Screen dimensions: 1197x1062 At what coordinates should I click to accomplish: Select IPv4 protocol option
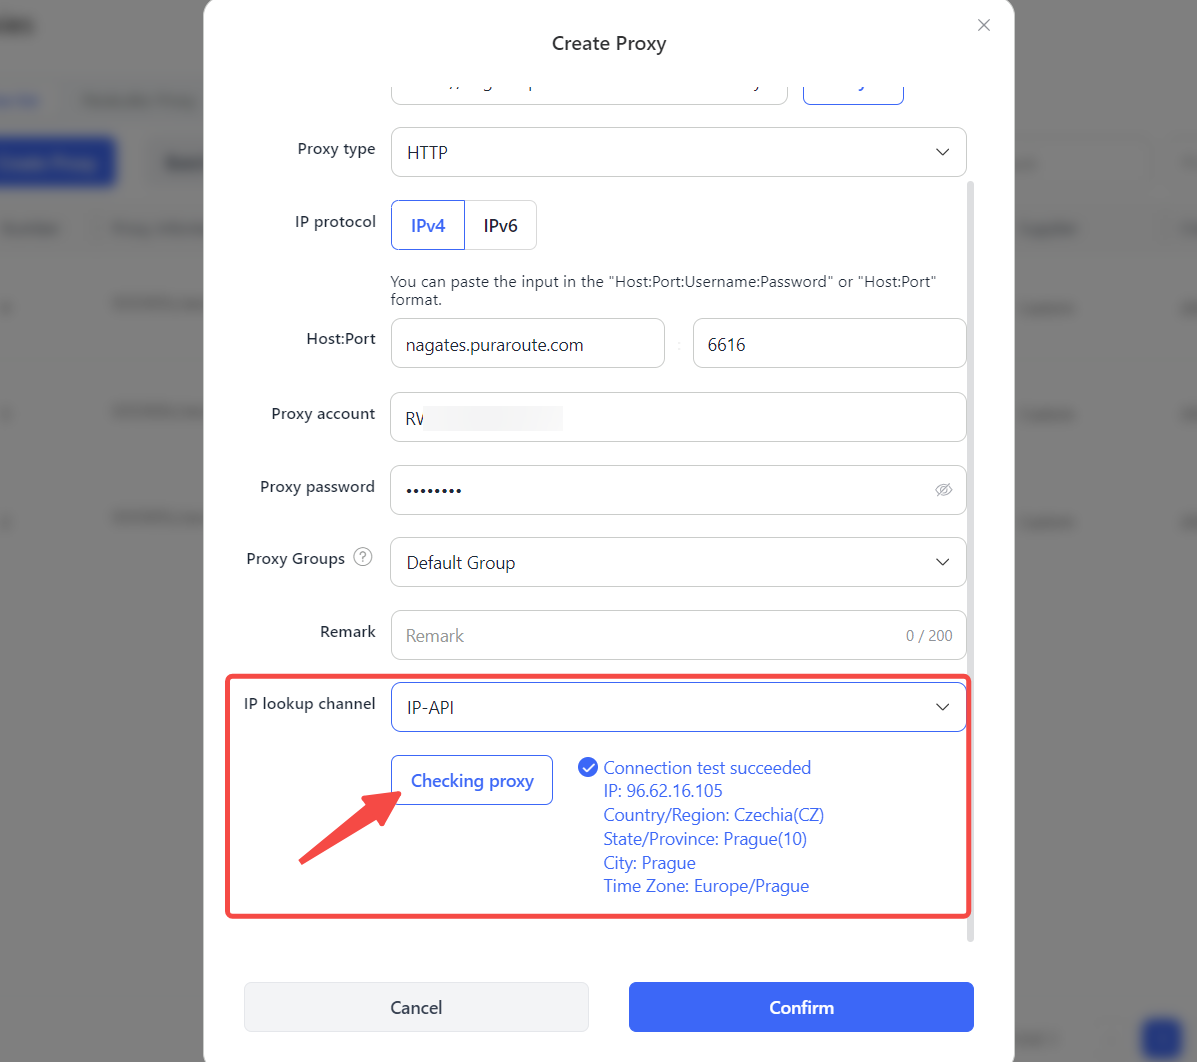(428, 225)
